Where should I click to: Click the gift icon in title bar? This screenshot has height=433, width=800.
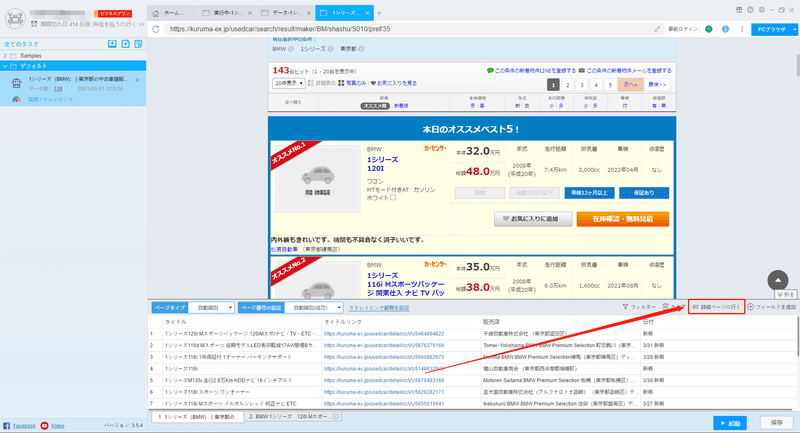(x=739, y=10)
